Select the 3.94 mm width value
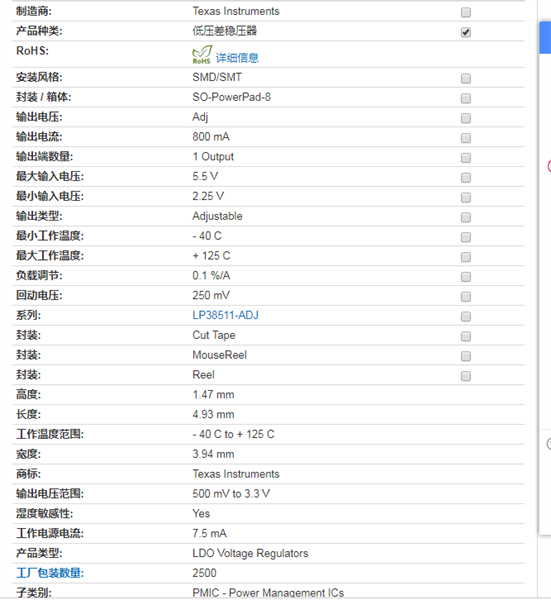551x600 pixels. [x=213, y=454]
